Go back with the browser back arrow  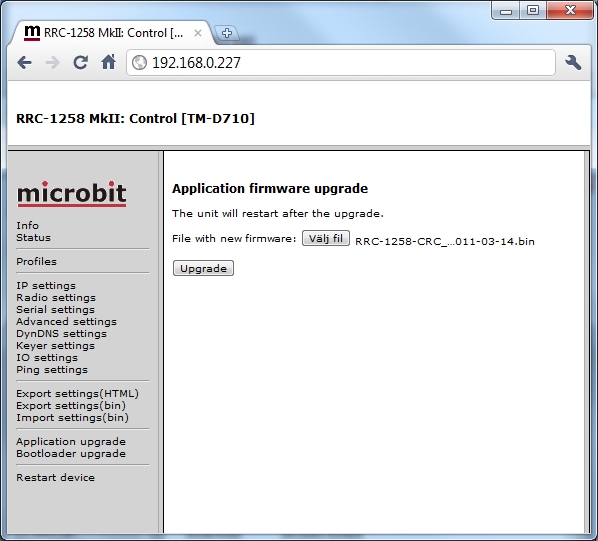[24, 63]
